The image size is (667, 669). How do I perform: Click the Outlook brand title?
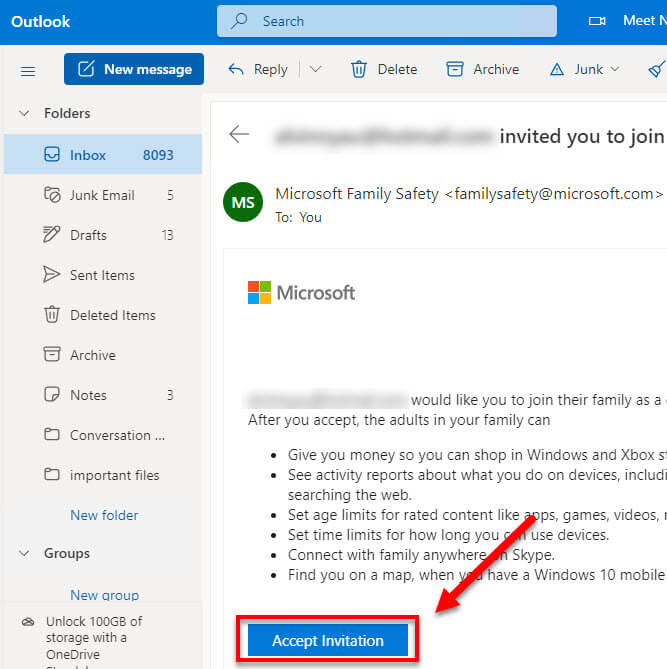(x=41, y=21)
